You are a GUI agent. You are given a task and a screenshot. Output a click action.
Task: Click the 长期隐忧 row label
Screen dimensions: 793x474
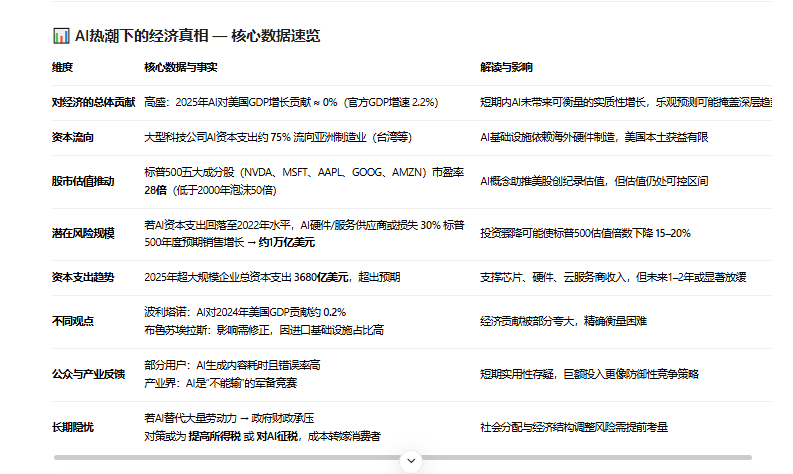coord(73,427)
